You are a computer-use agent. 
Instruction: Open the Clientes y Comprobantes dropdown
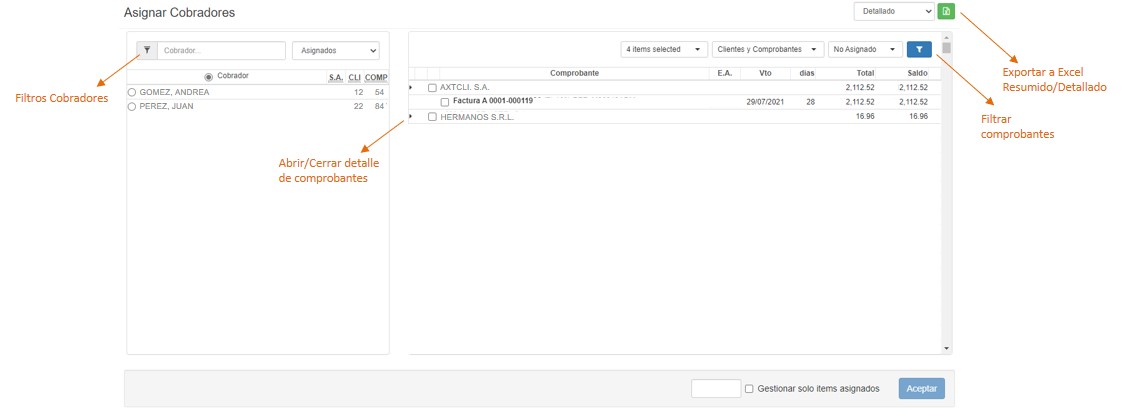point(768,49)
